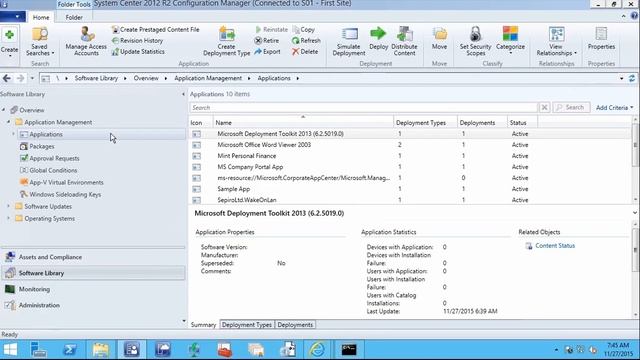Select Global Conditions node

coord(53,170)
